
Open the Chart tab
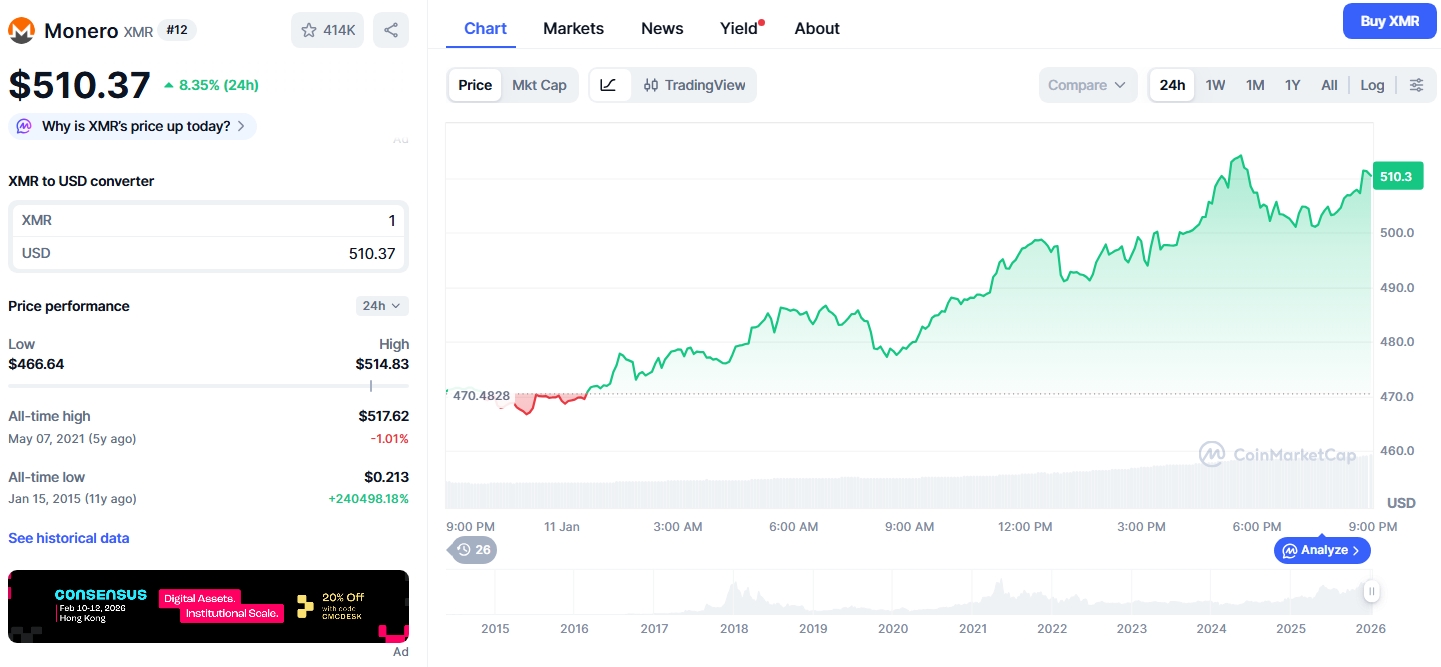coord(485,29)
